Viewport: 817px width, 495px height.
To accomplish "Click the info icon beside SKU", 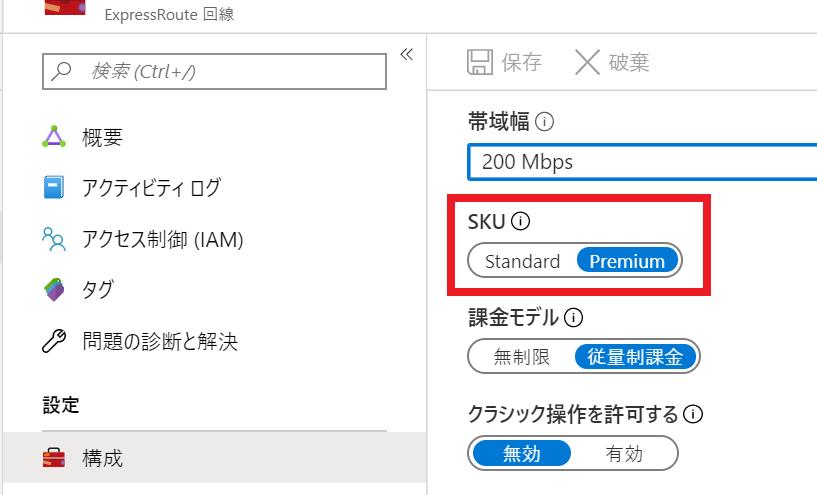I will click(521, 221).
